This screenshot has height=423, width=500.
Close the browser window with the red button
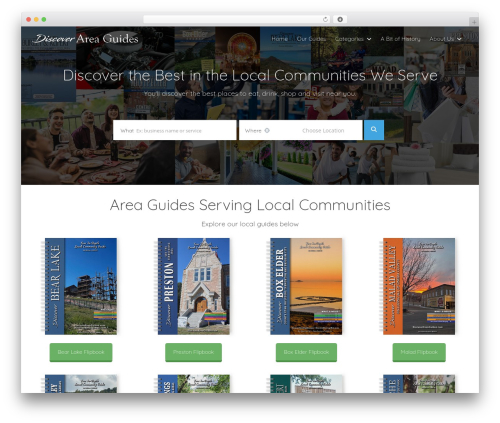pyautogui.click(x=29, y=19)
